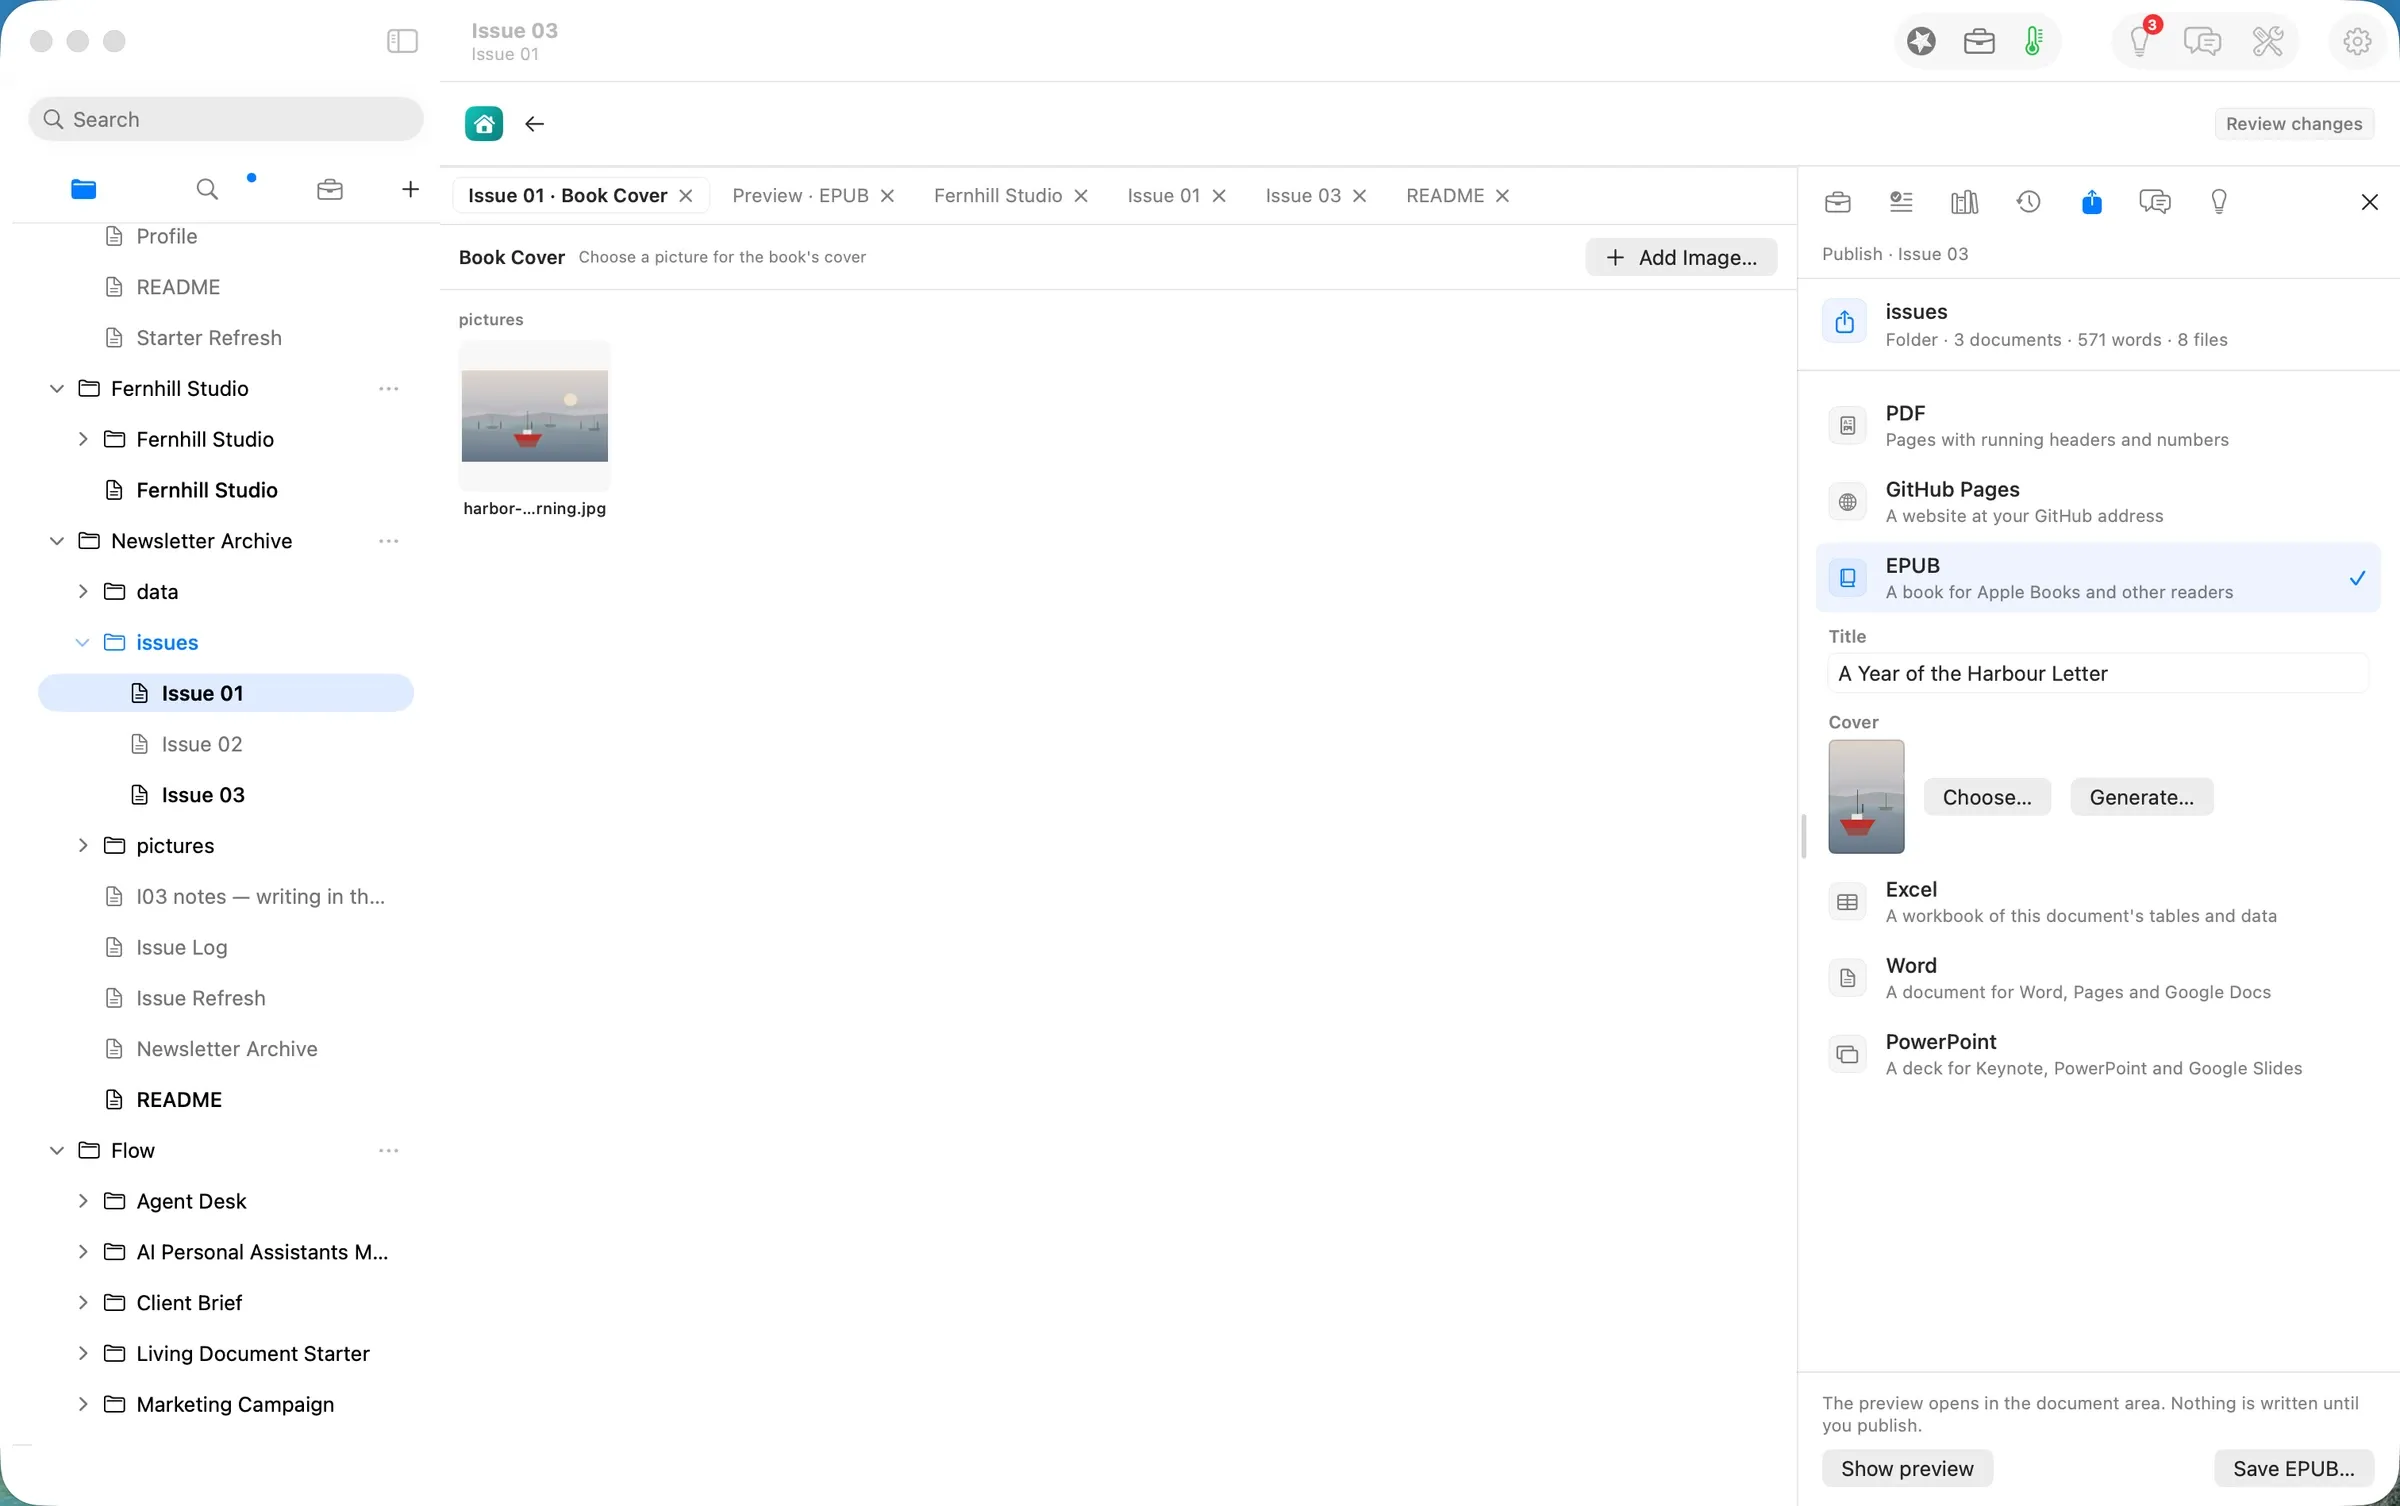Select the blue Publish share icon
This screenshot has width=2400, height=1506.
(x=2092, y=202)
